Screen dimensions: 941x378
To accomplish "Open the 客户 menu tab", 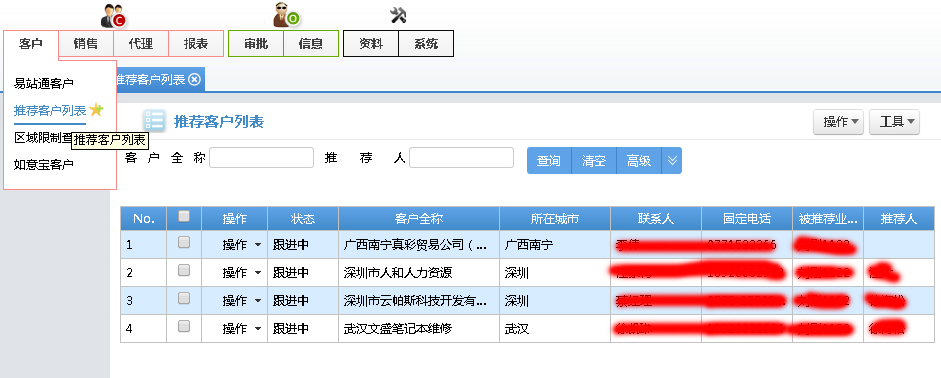I will coord(31,44).
